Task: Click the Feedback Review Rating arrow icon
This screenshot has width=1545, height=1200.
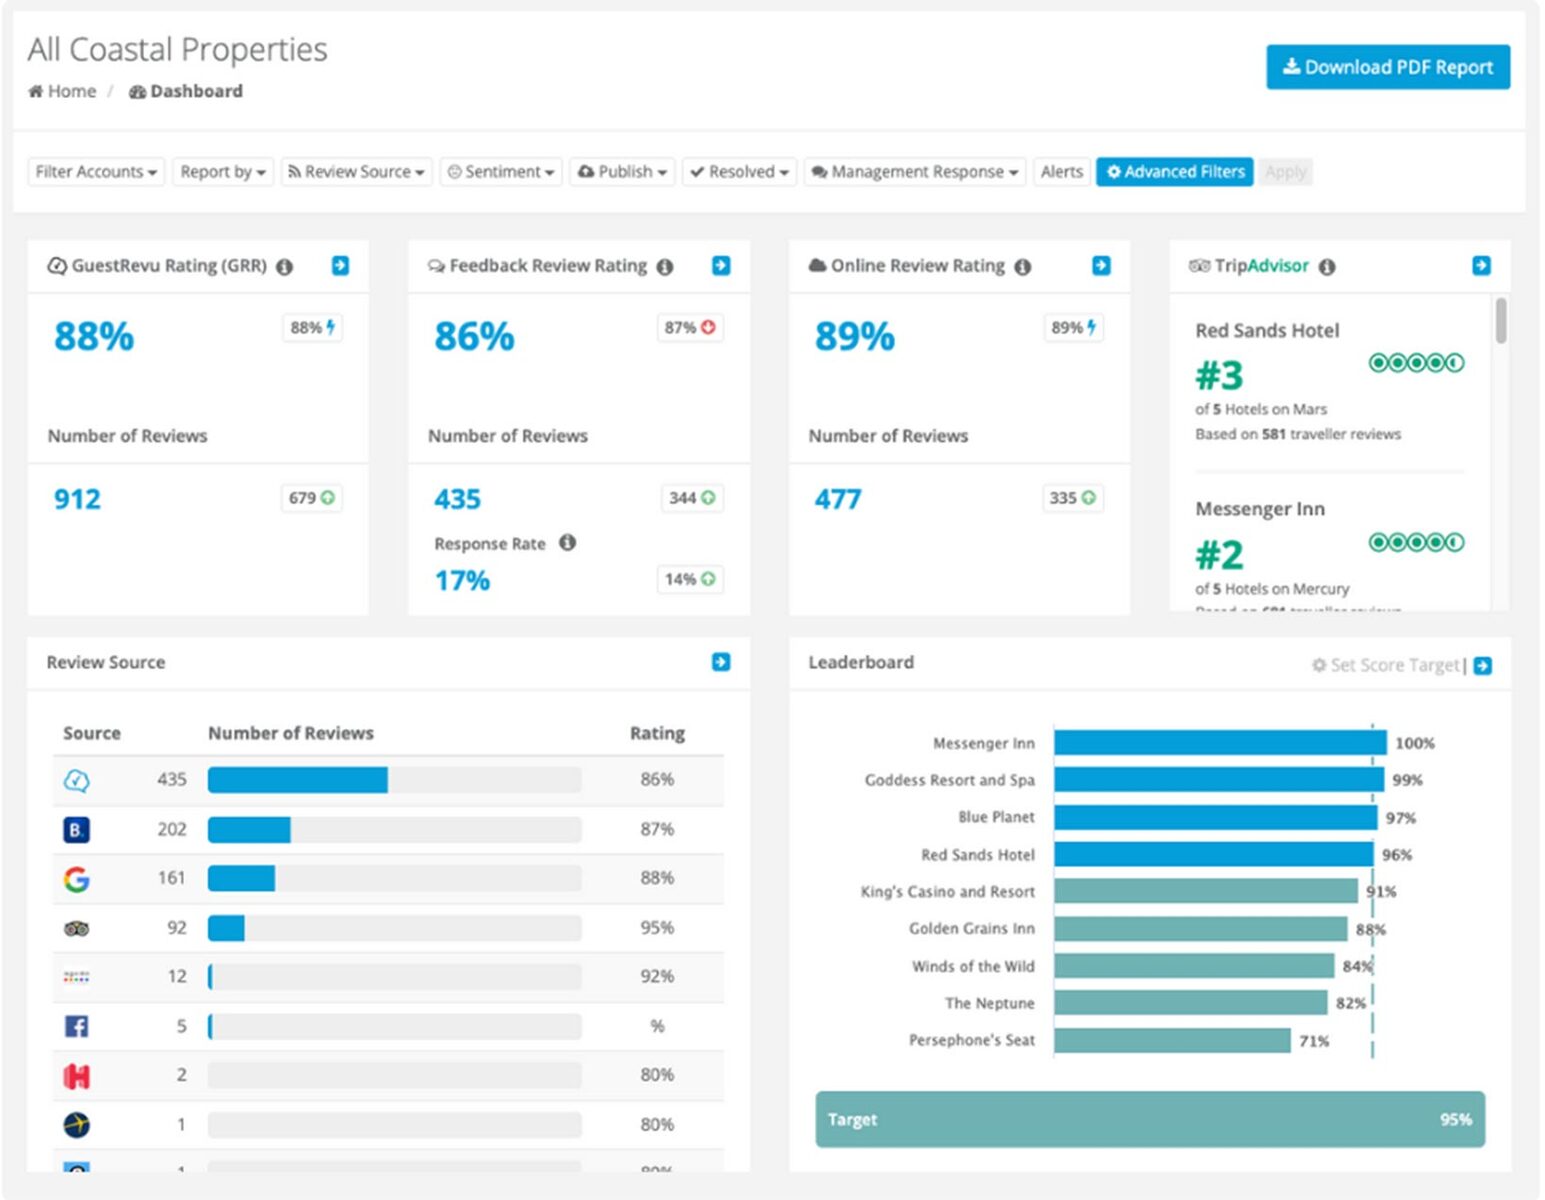Action: tap(721, 266)
